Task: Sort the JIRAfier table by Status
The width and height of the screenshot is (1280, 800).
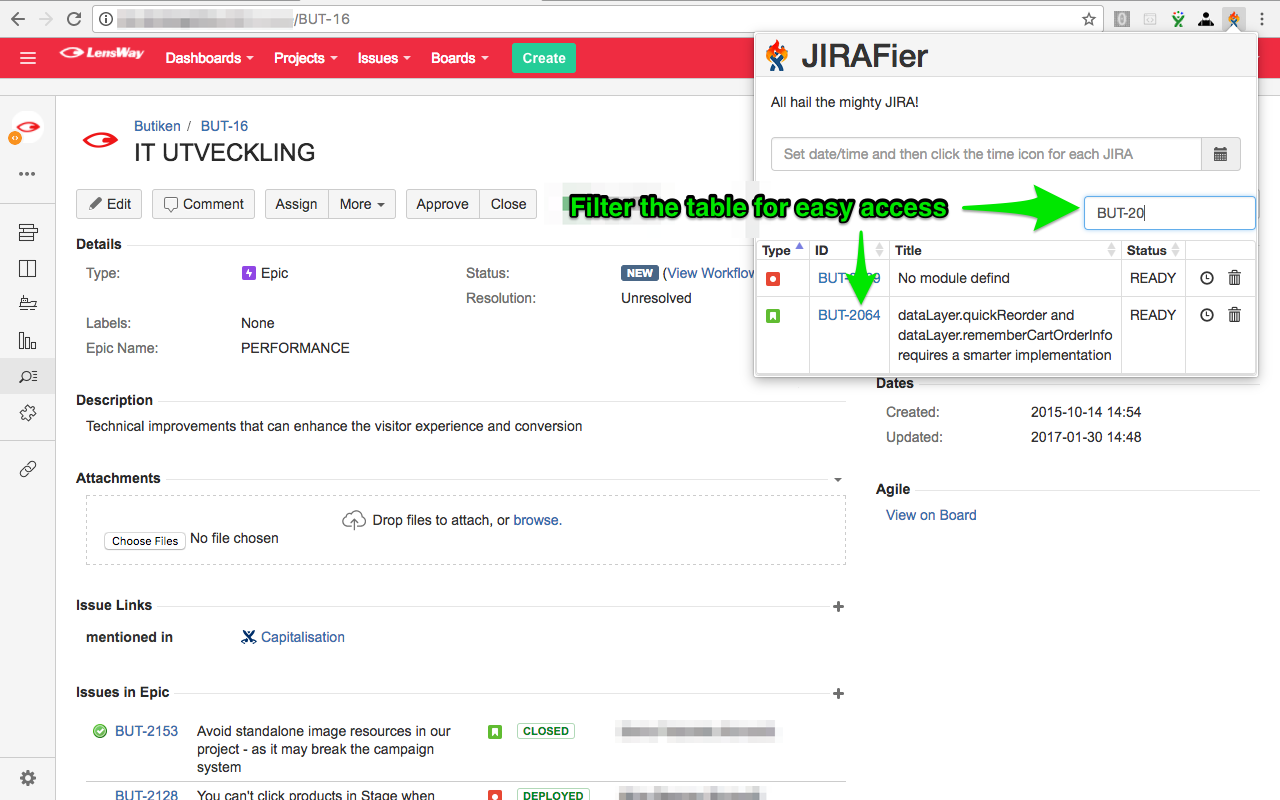Action: (x=1153, y=250)
